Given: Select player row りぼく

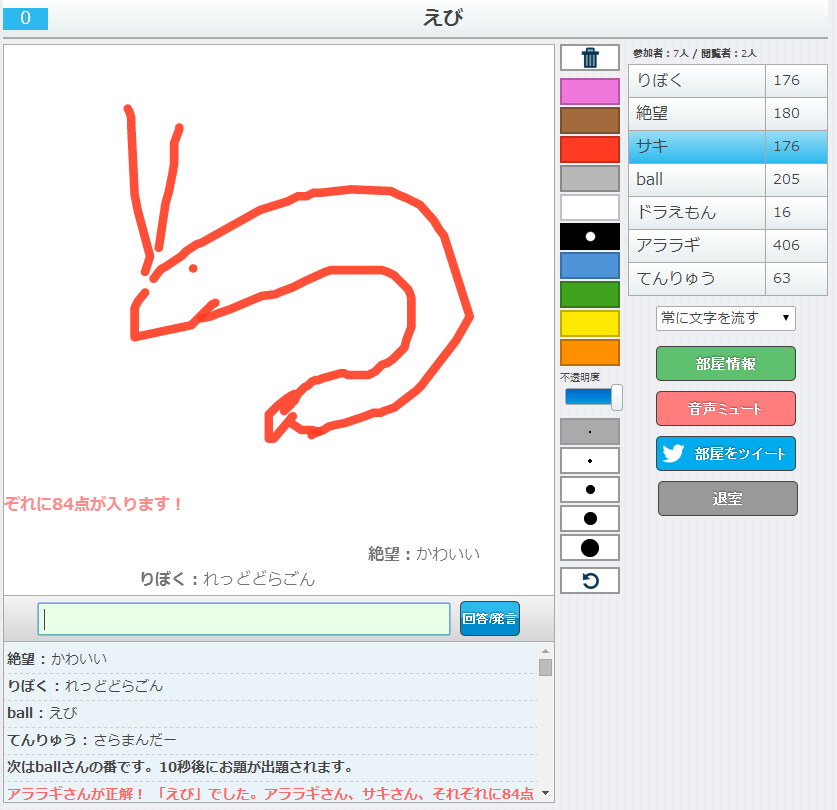Looking at the screenshot, I should click(x=728, y=81).
